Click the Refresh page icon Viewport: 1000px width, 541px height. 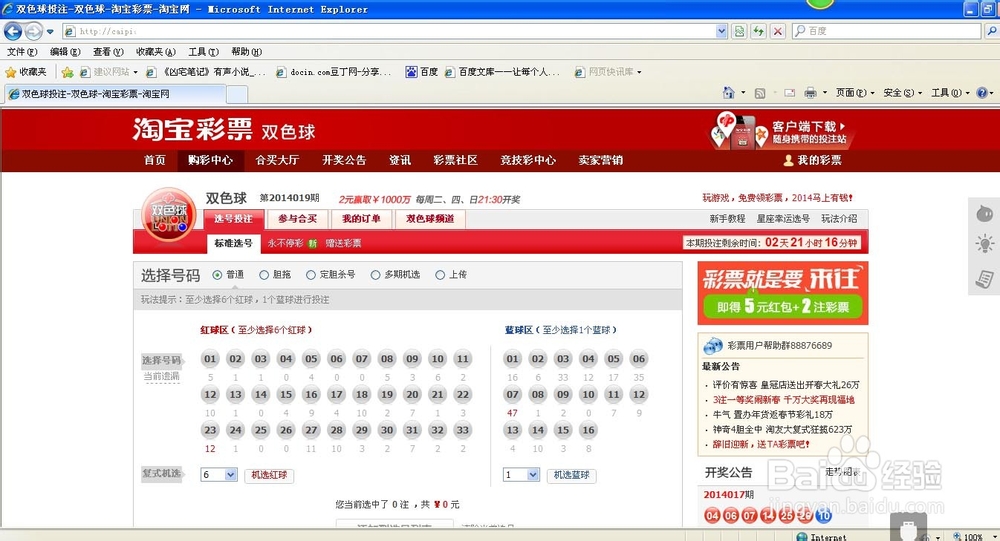pos(758,31)
